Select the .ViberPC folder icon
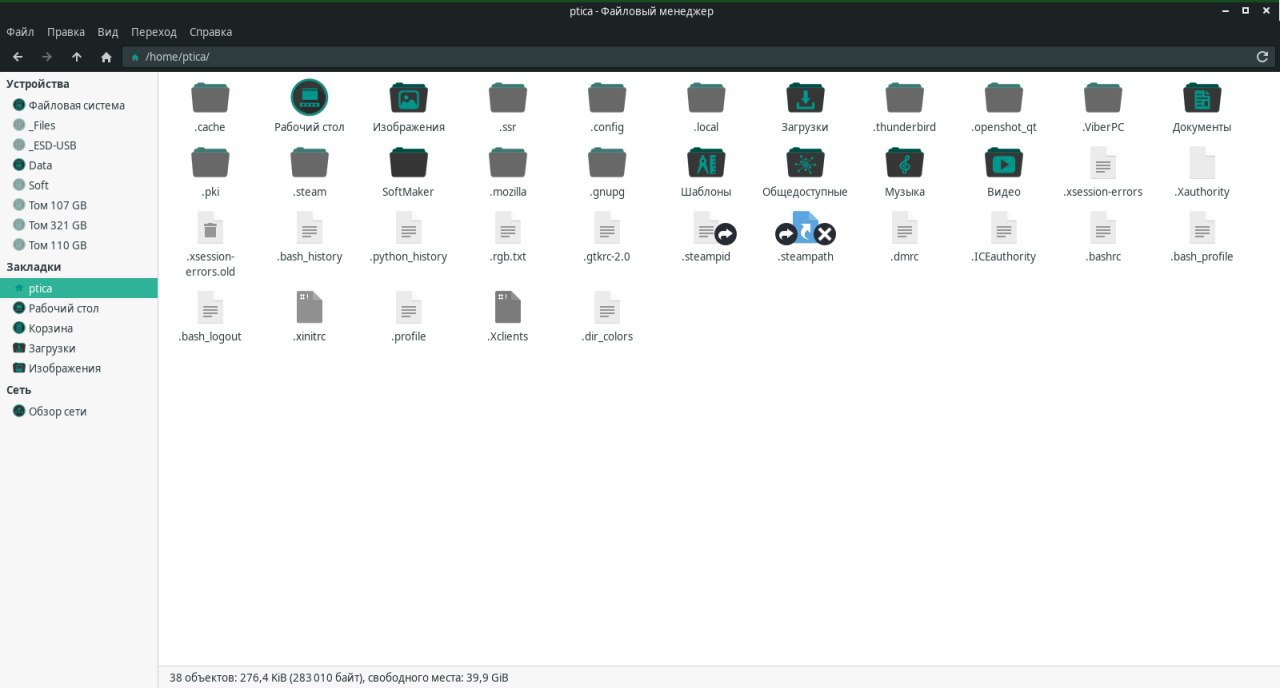Viewport: 1280px width, 688px height. [x=1103, y=98]
